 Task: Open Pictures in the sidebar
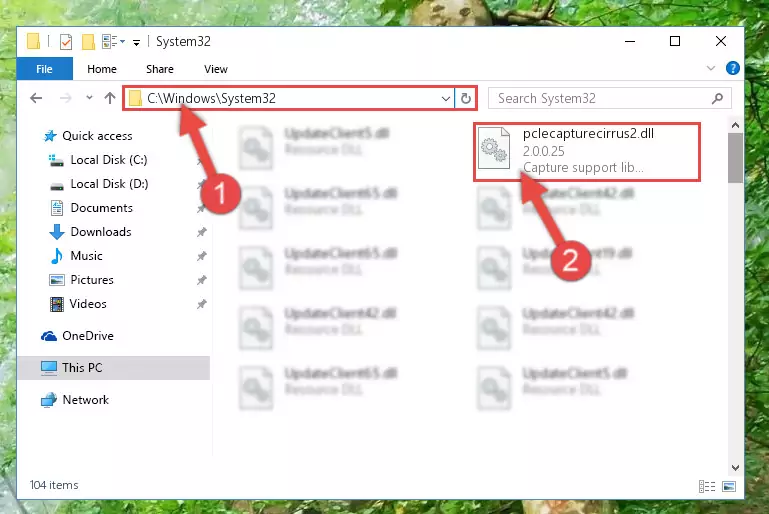[92, 280]
